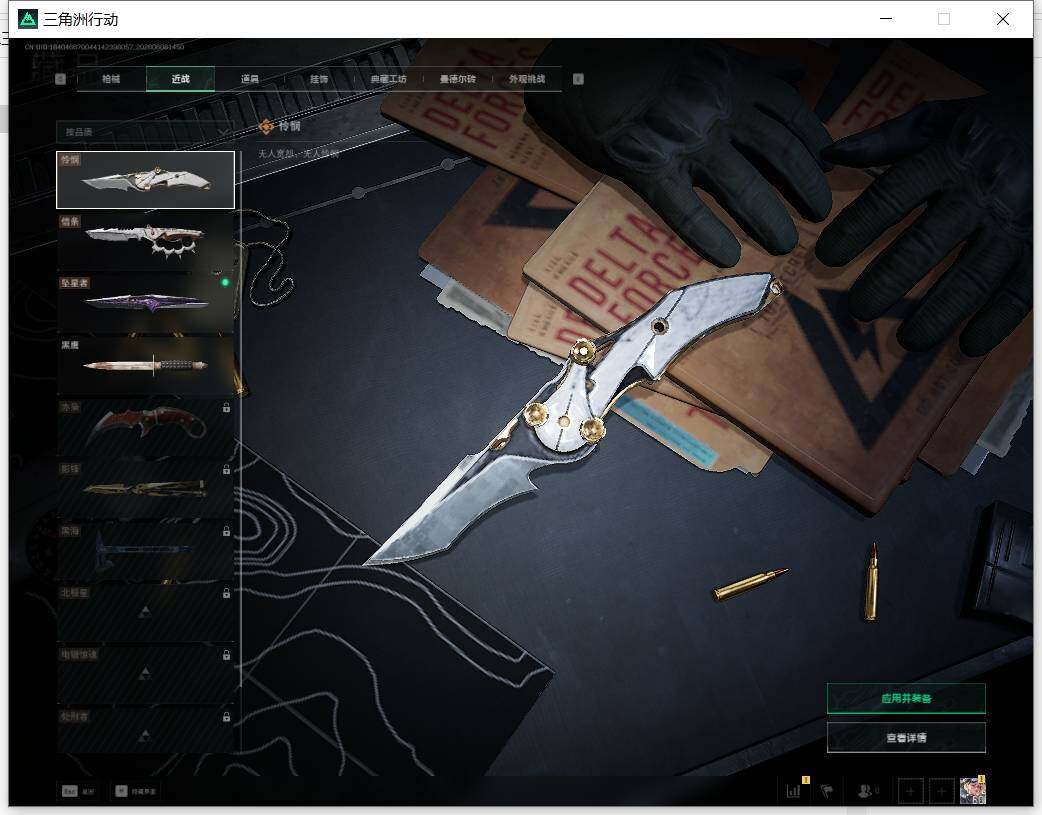
Task: Open the 曼德尔砖 tab
Action: (x=458, y=79)
